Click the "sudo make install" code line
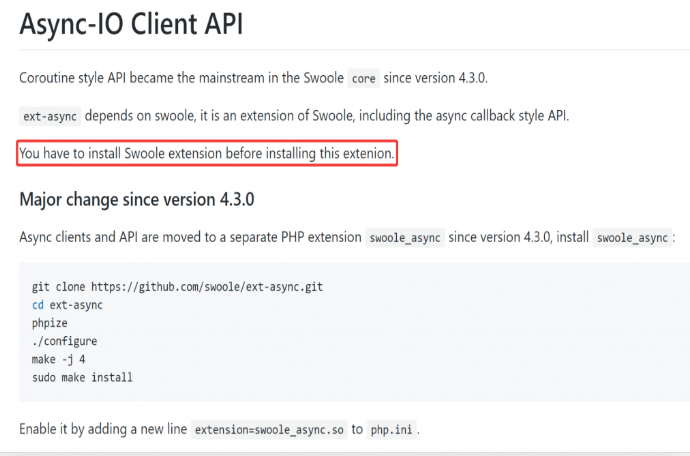The image size is (690, 456). [82, 378]
